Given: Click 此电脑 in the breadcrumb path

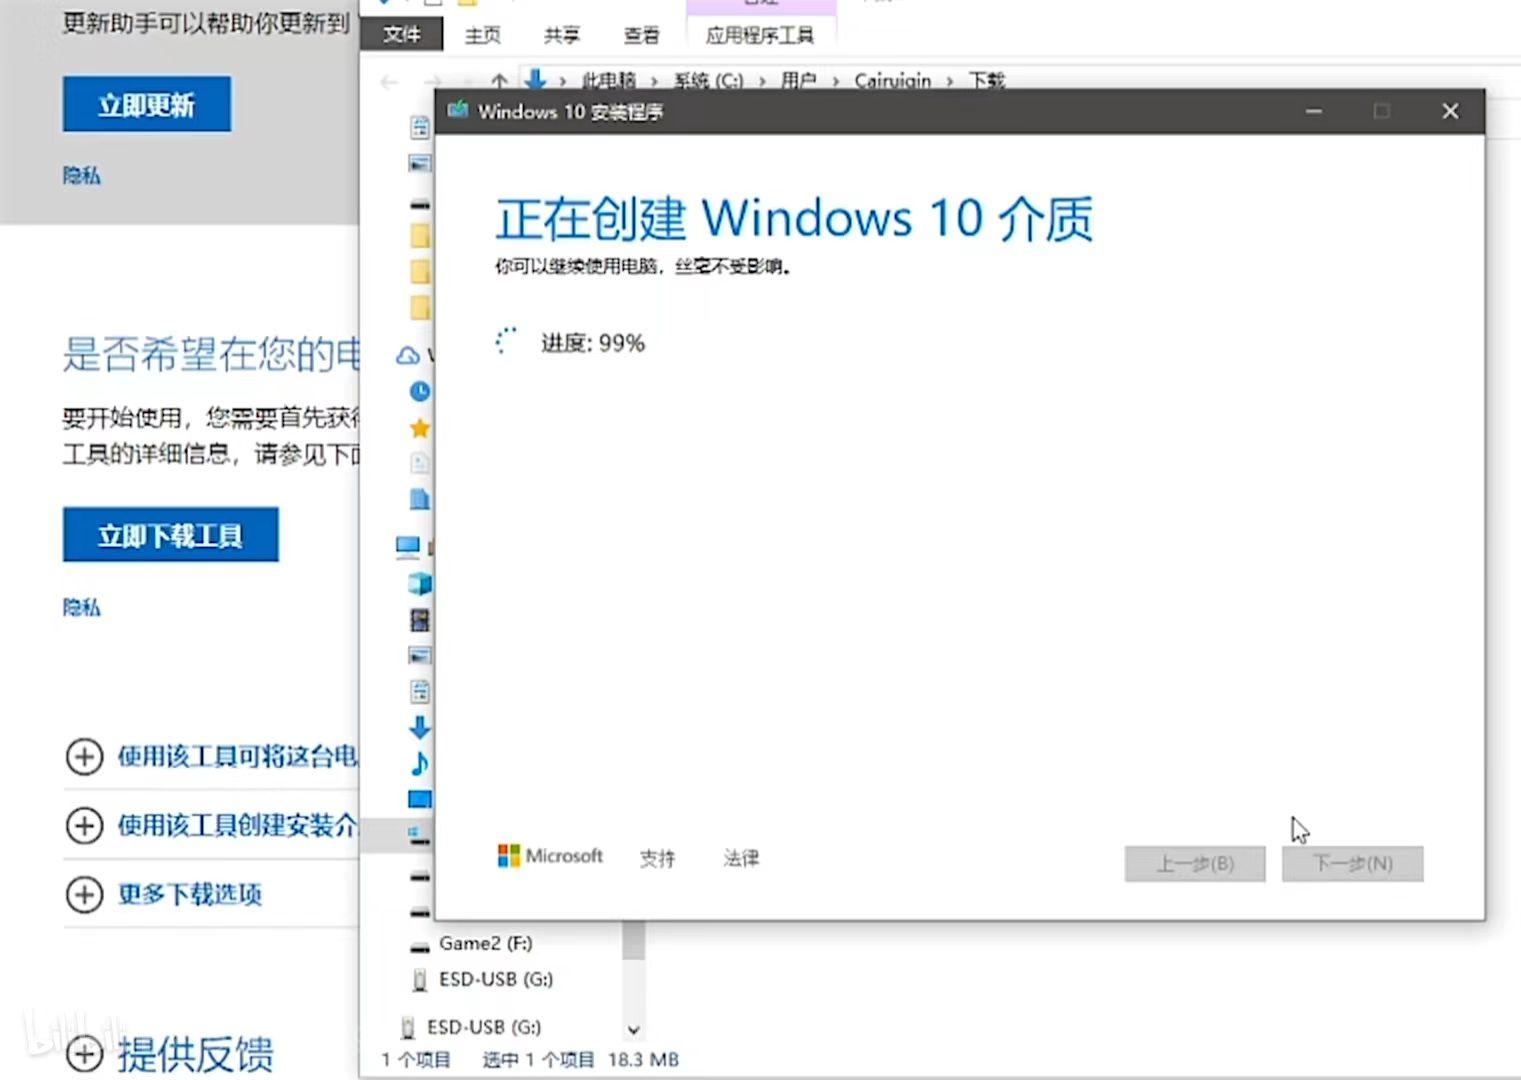Looking at the screenshot, I should click(x=608, y=80).
